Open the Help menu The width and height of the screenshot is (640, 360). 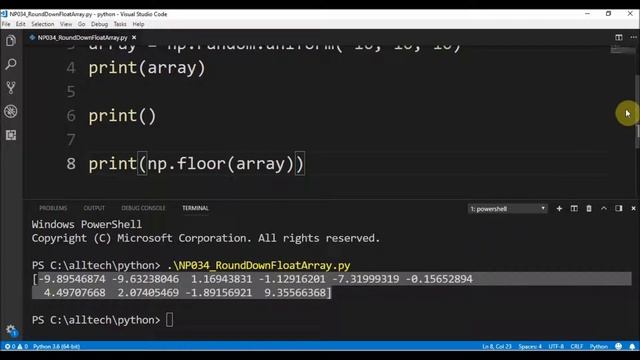[138, 24]
